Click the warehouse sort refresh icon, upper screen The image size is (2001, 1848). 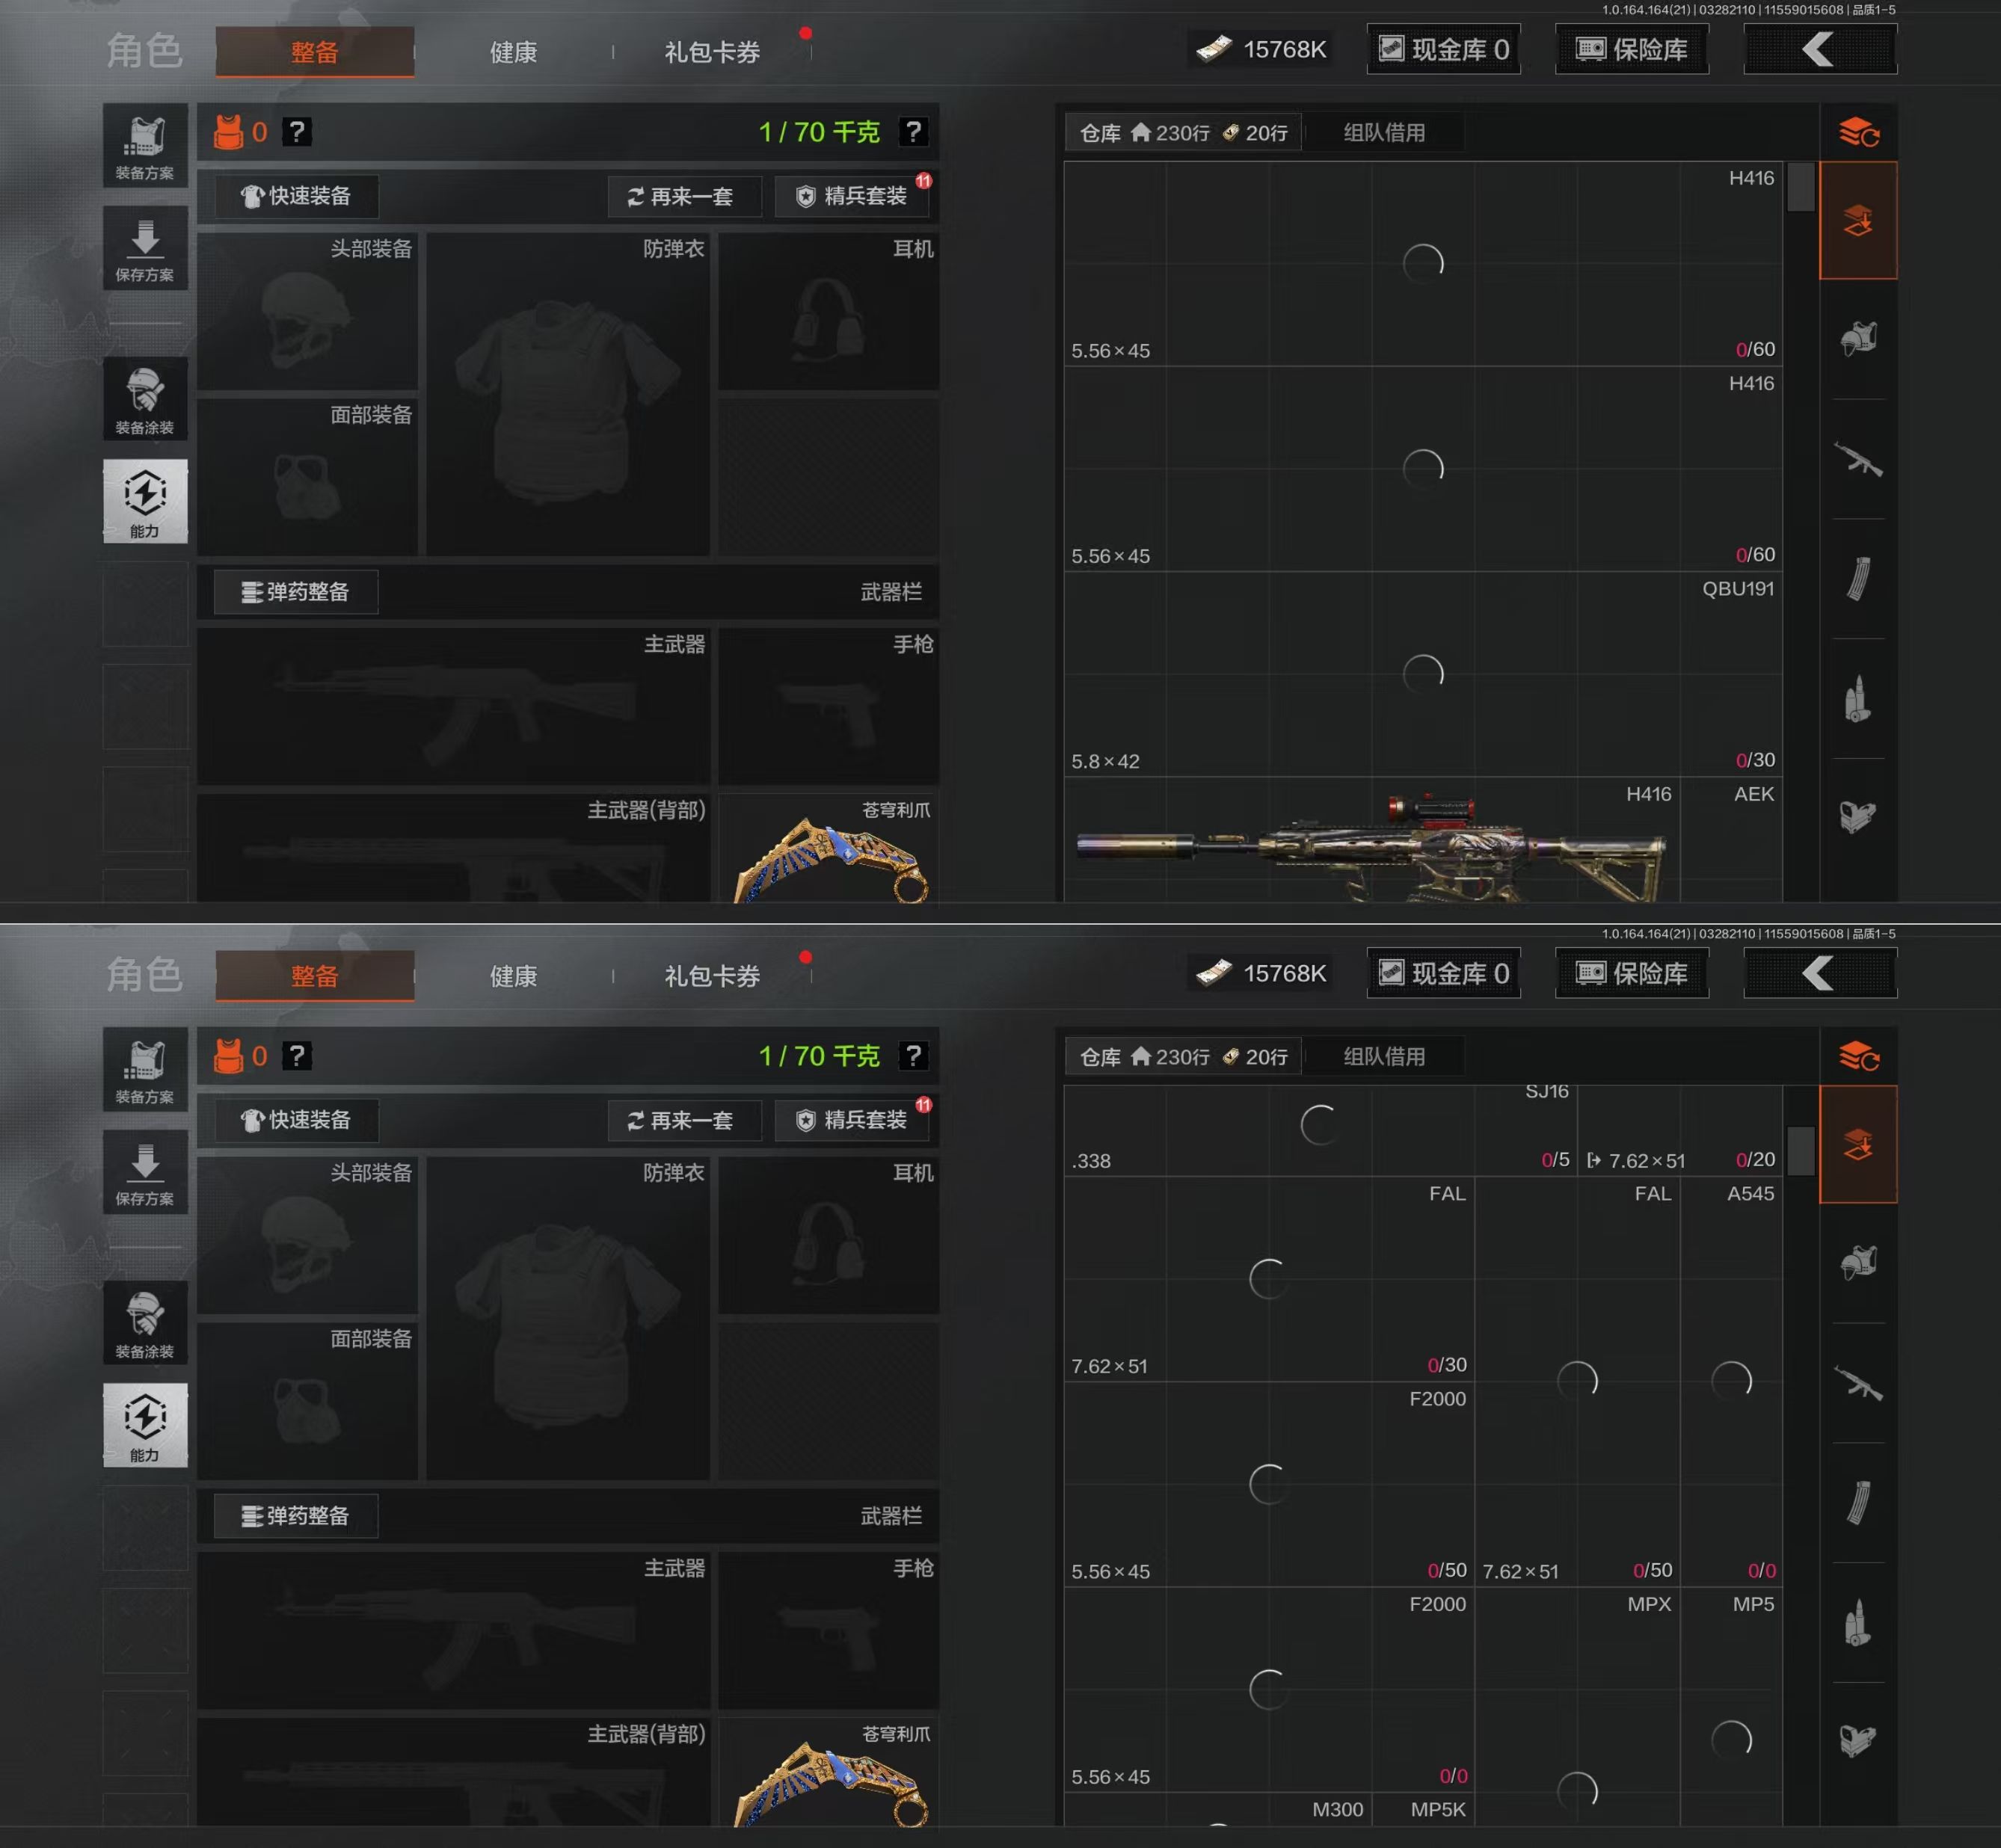1859,132
